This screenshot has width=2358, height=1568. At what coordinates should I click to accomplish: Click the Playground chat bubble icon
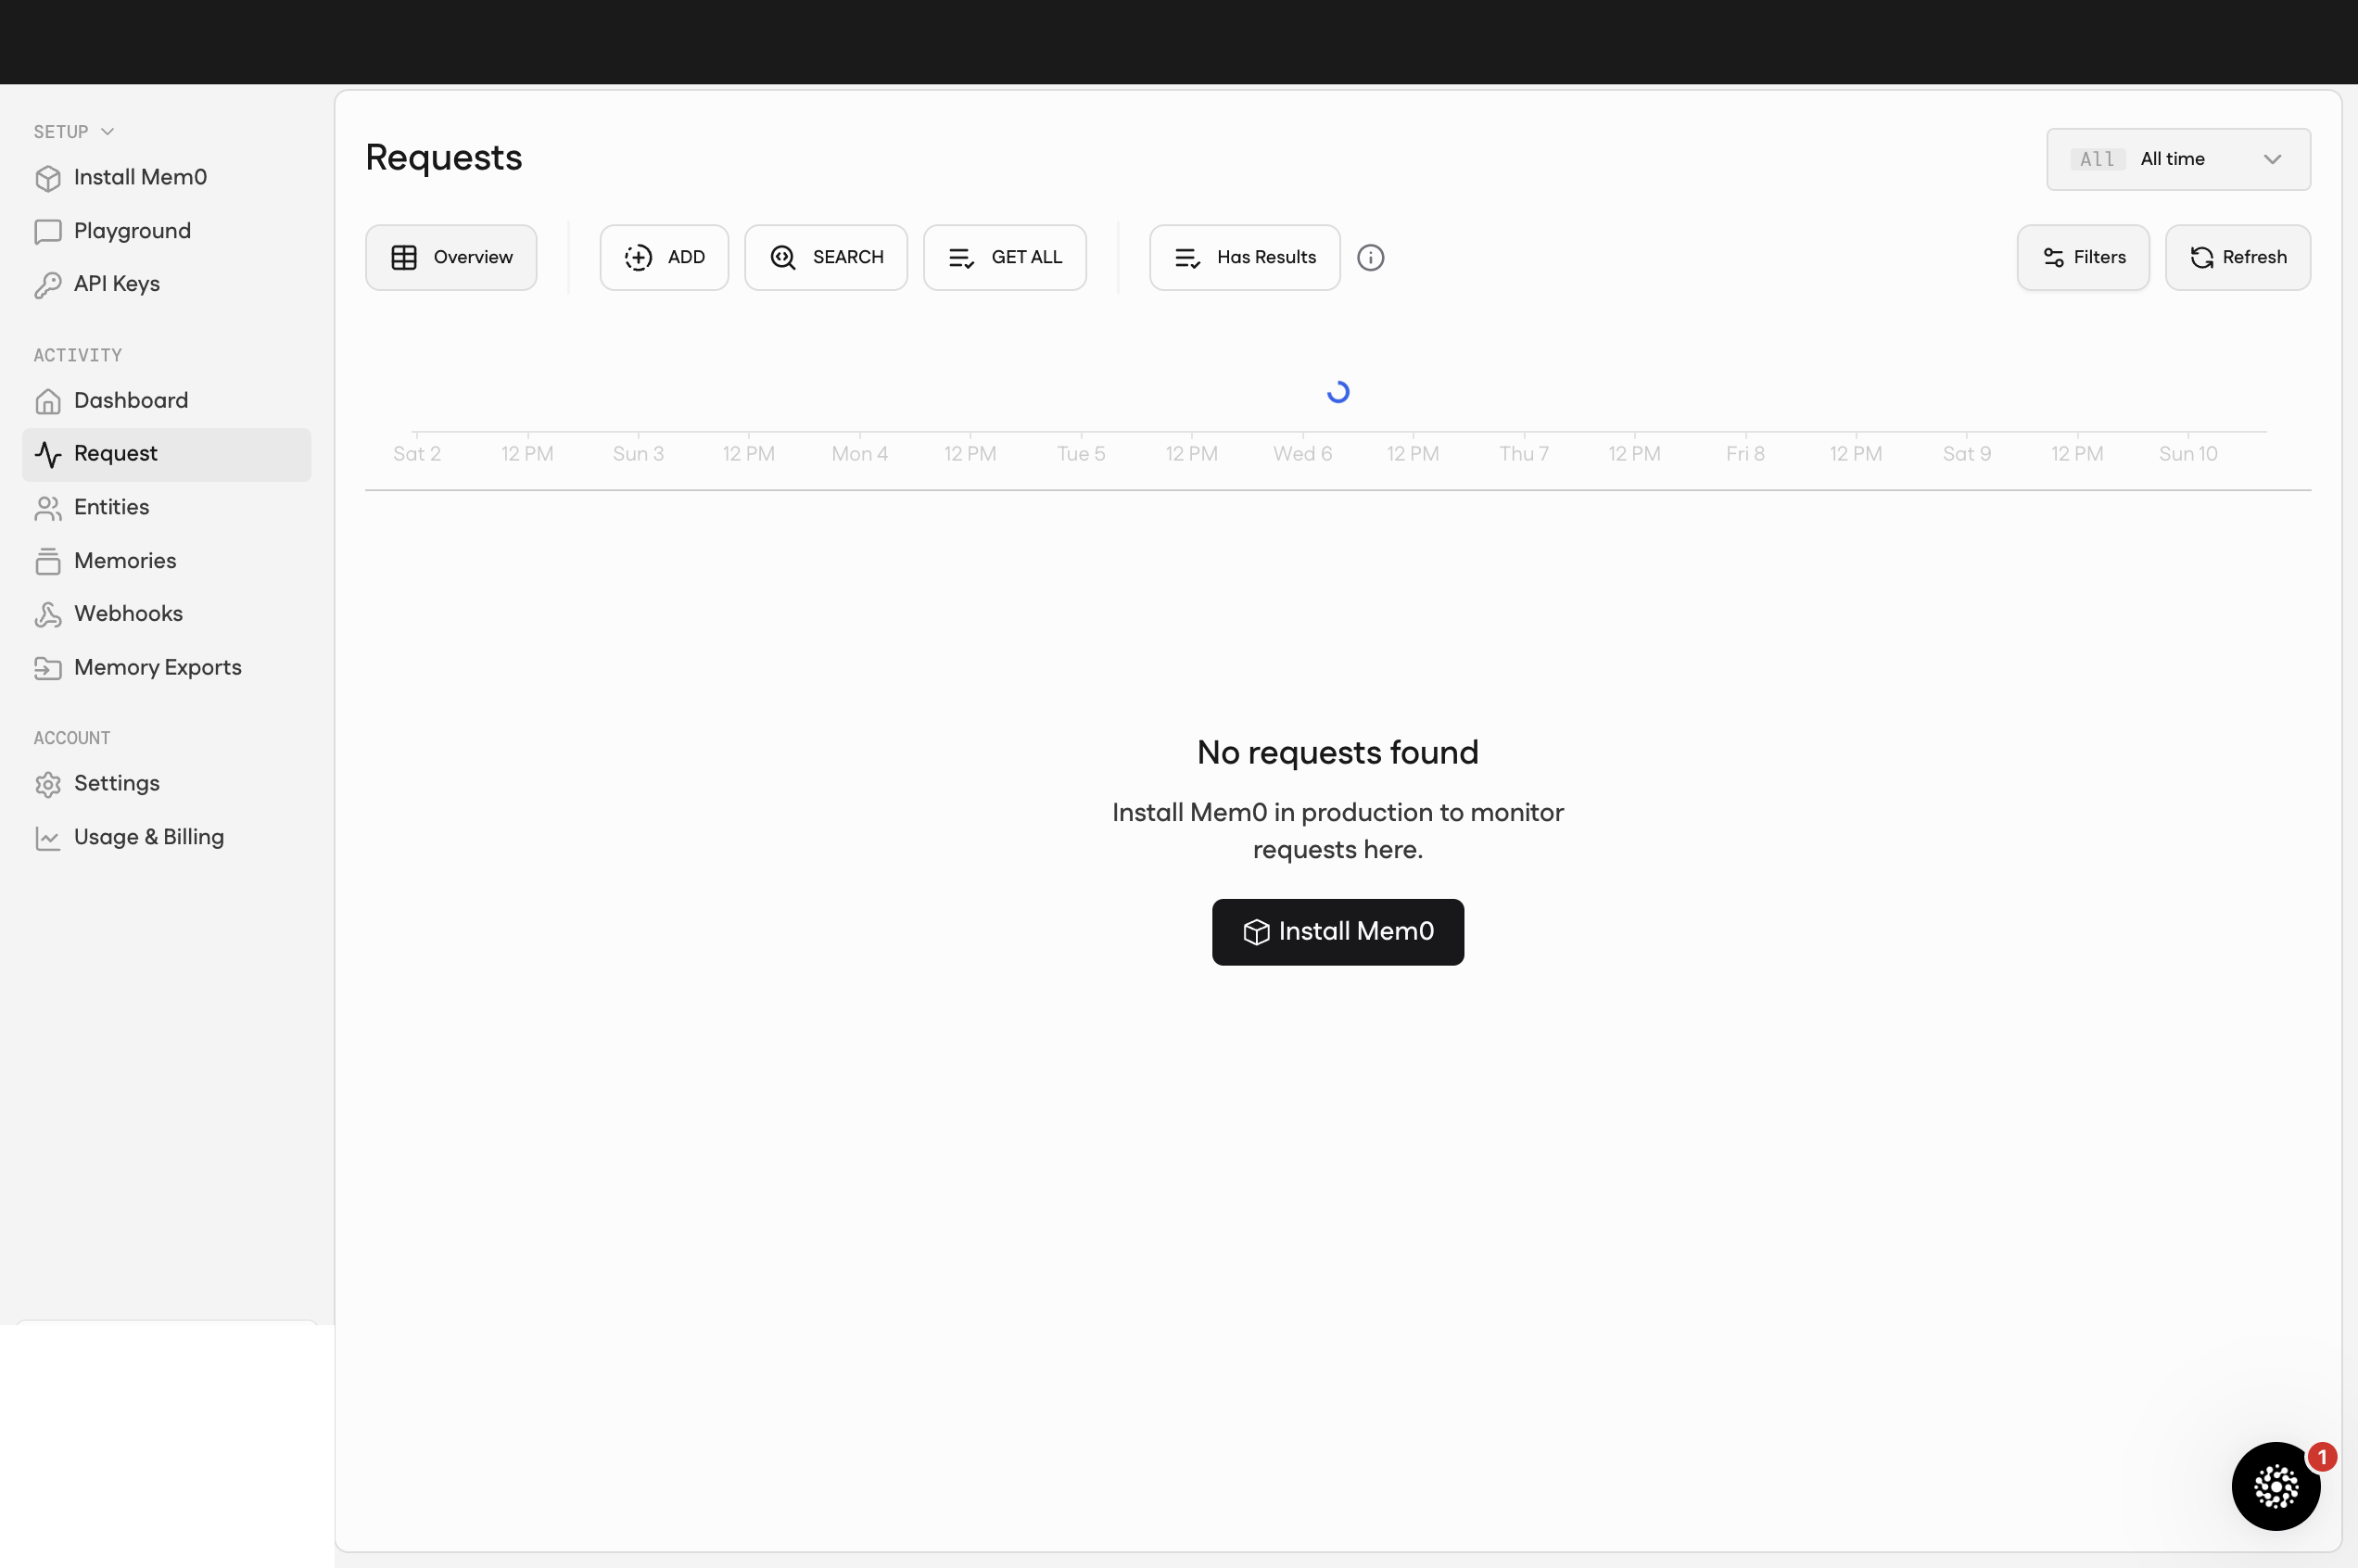click(x=48, y=232)
